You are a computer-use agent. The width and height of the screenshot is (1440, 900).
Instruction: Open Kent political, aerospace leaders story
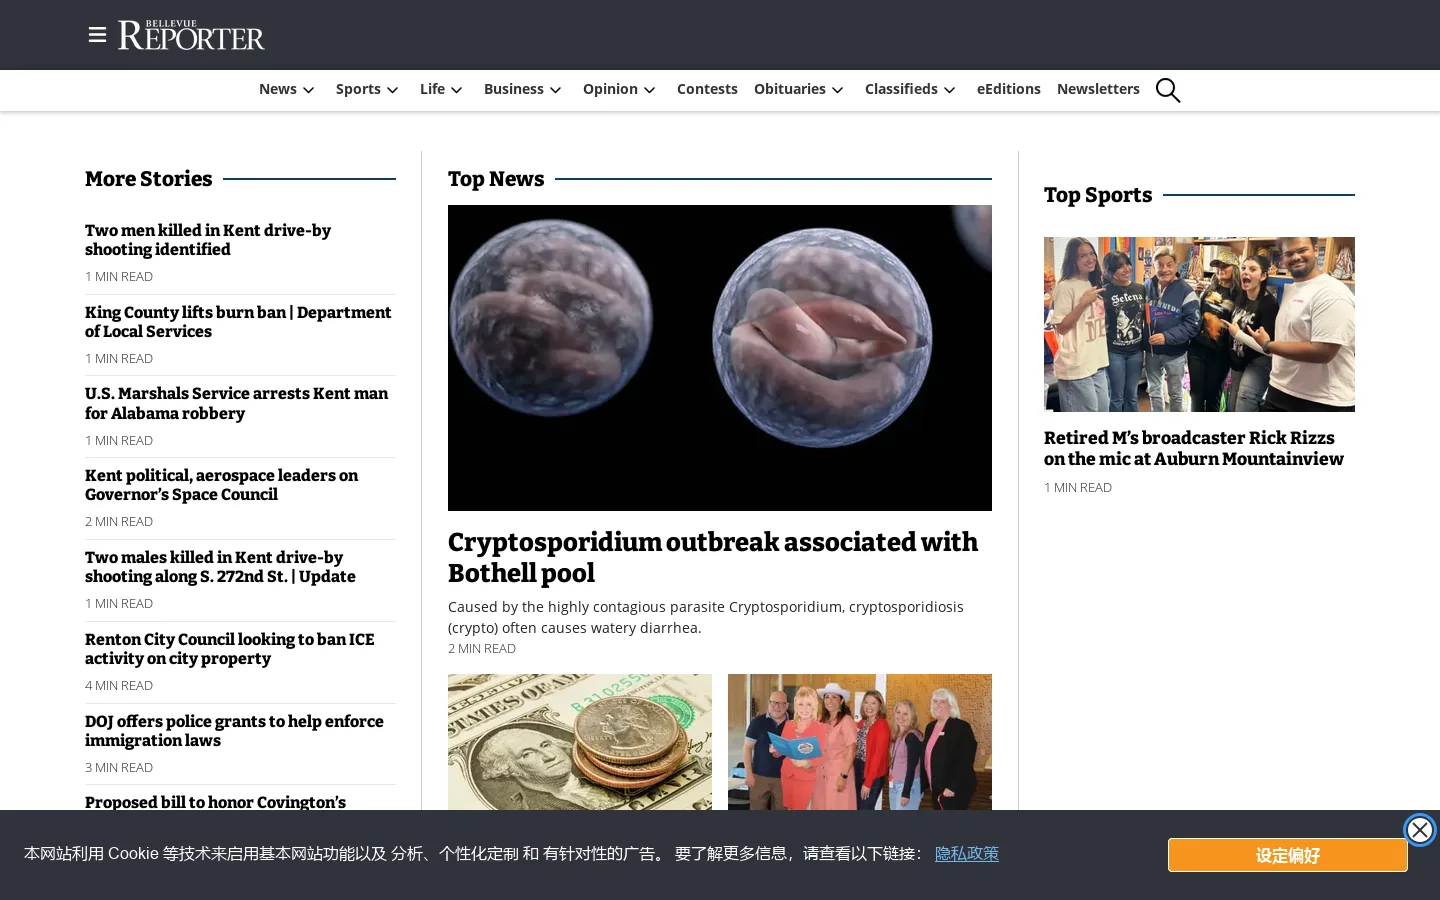click(x=221, y=485)
